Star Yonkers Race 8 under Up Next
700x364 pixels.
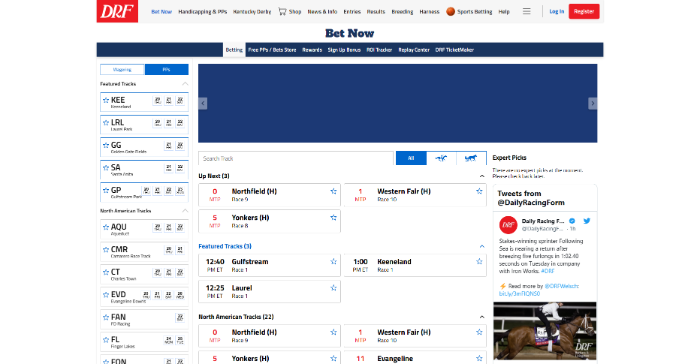[333, 218]
